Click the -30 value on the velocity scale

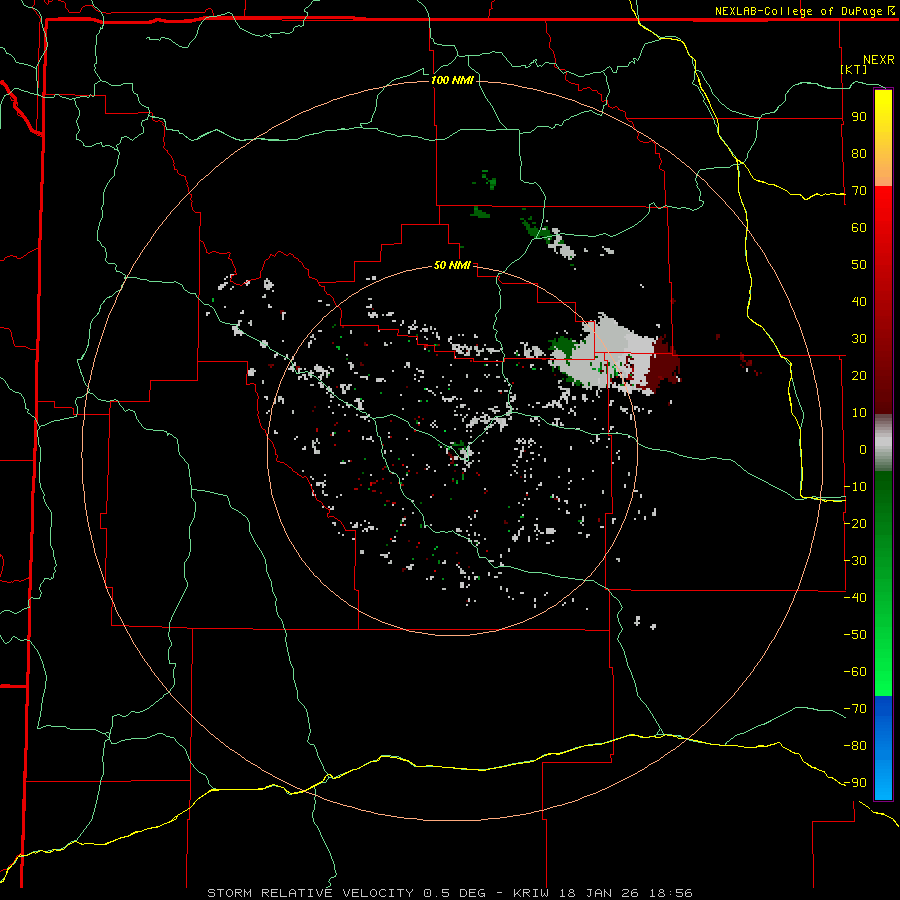coord(855,561)
